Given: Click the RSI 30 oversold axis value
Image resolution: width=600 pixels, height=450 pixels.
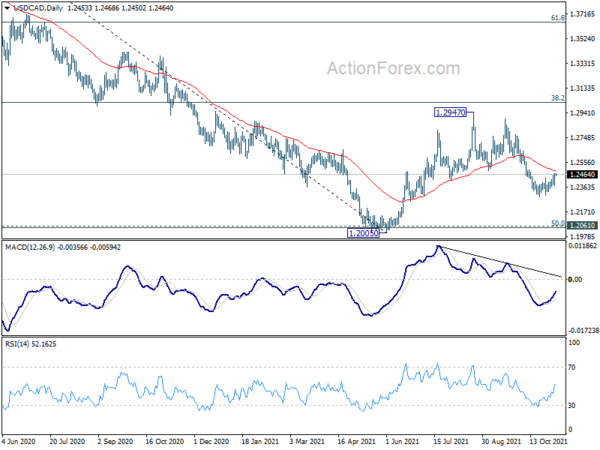Looking at the screenshot, I should click(x=575, y=405).
